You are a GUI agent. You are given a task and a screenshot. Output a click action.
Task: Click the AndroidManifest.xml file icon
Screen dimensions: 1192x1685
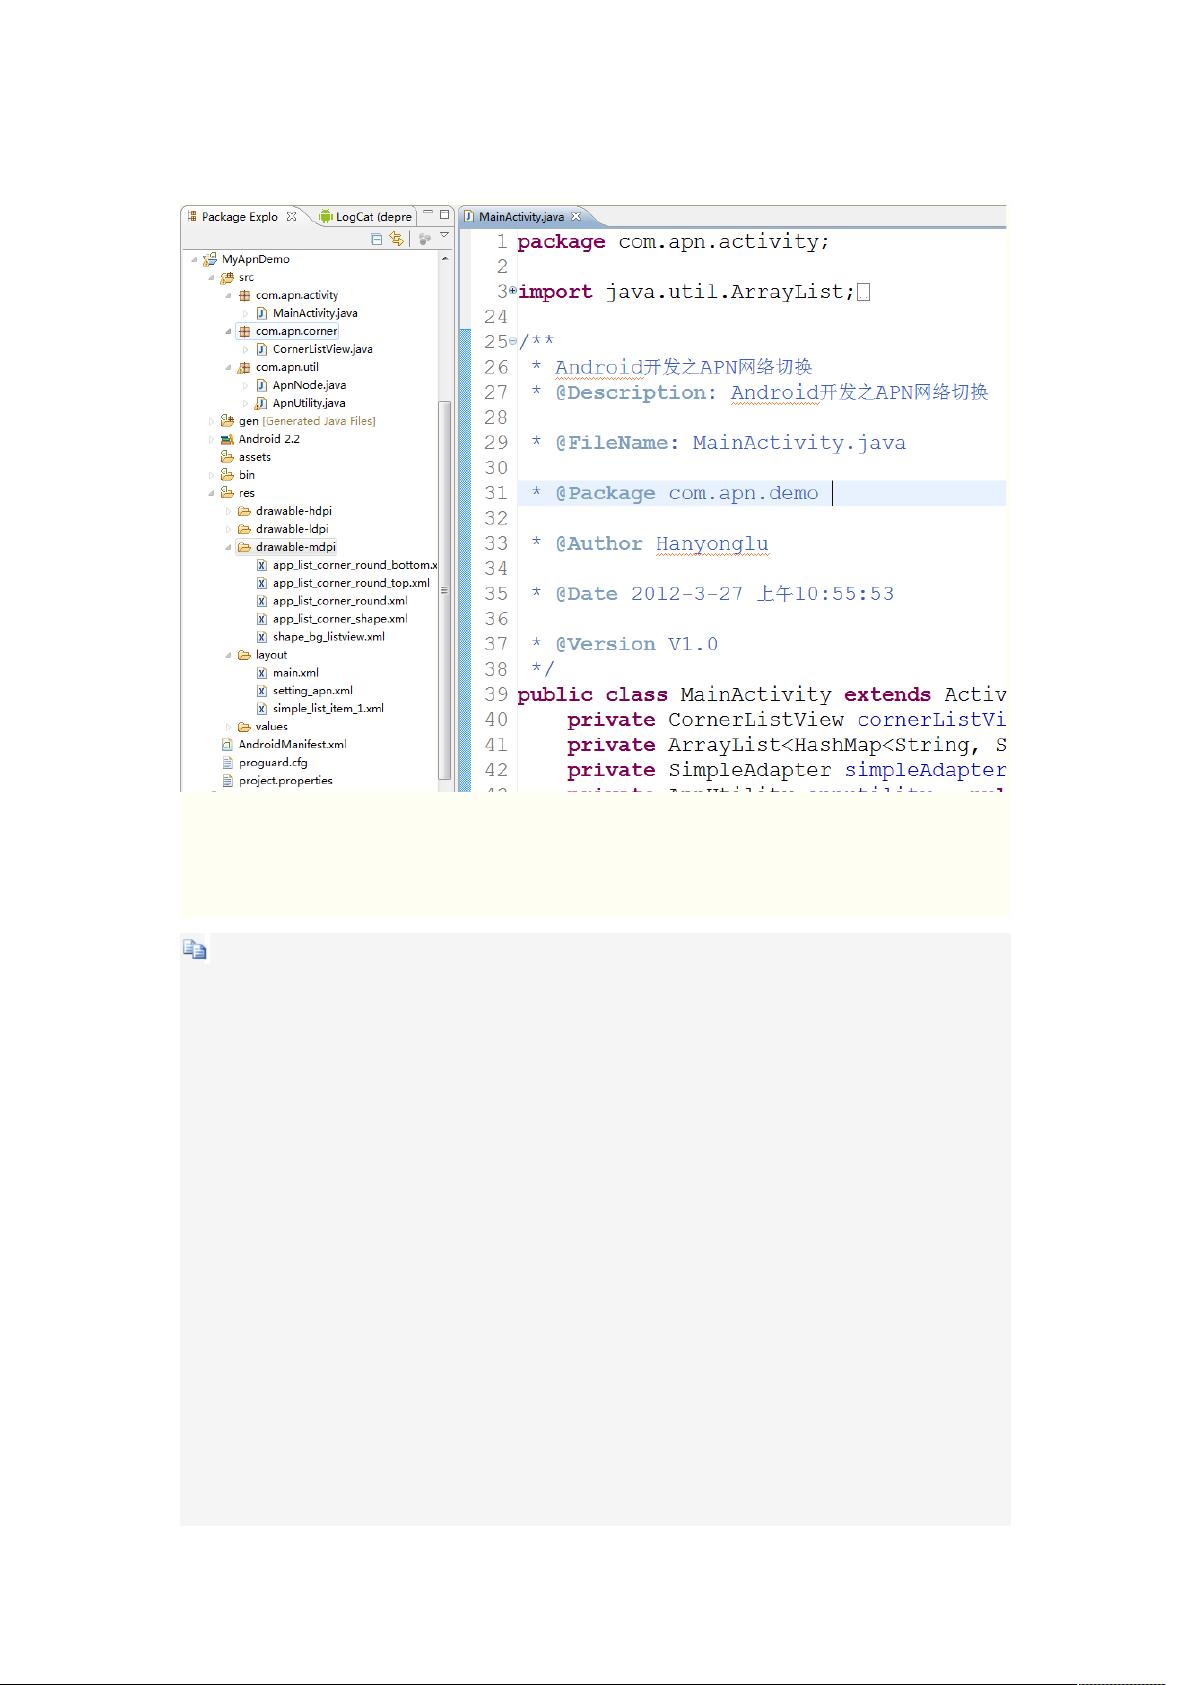(227, 745)
